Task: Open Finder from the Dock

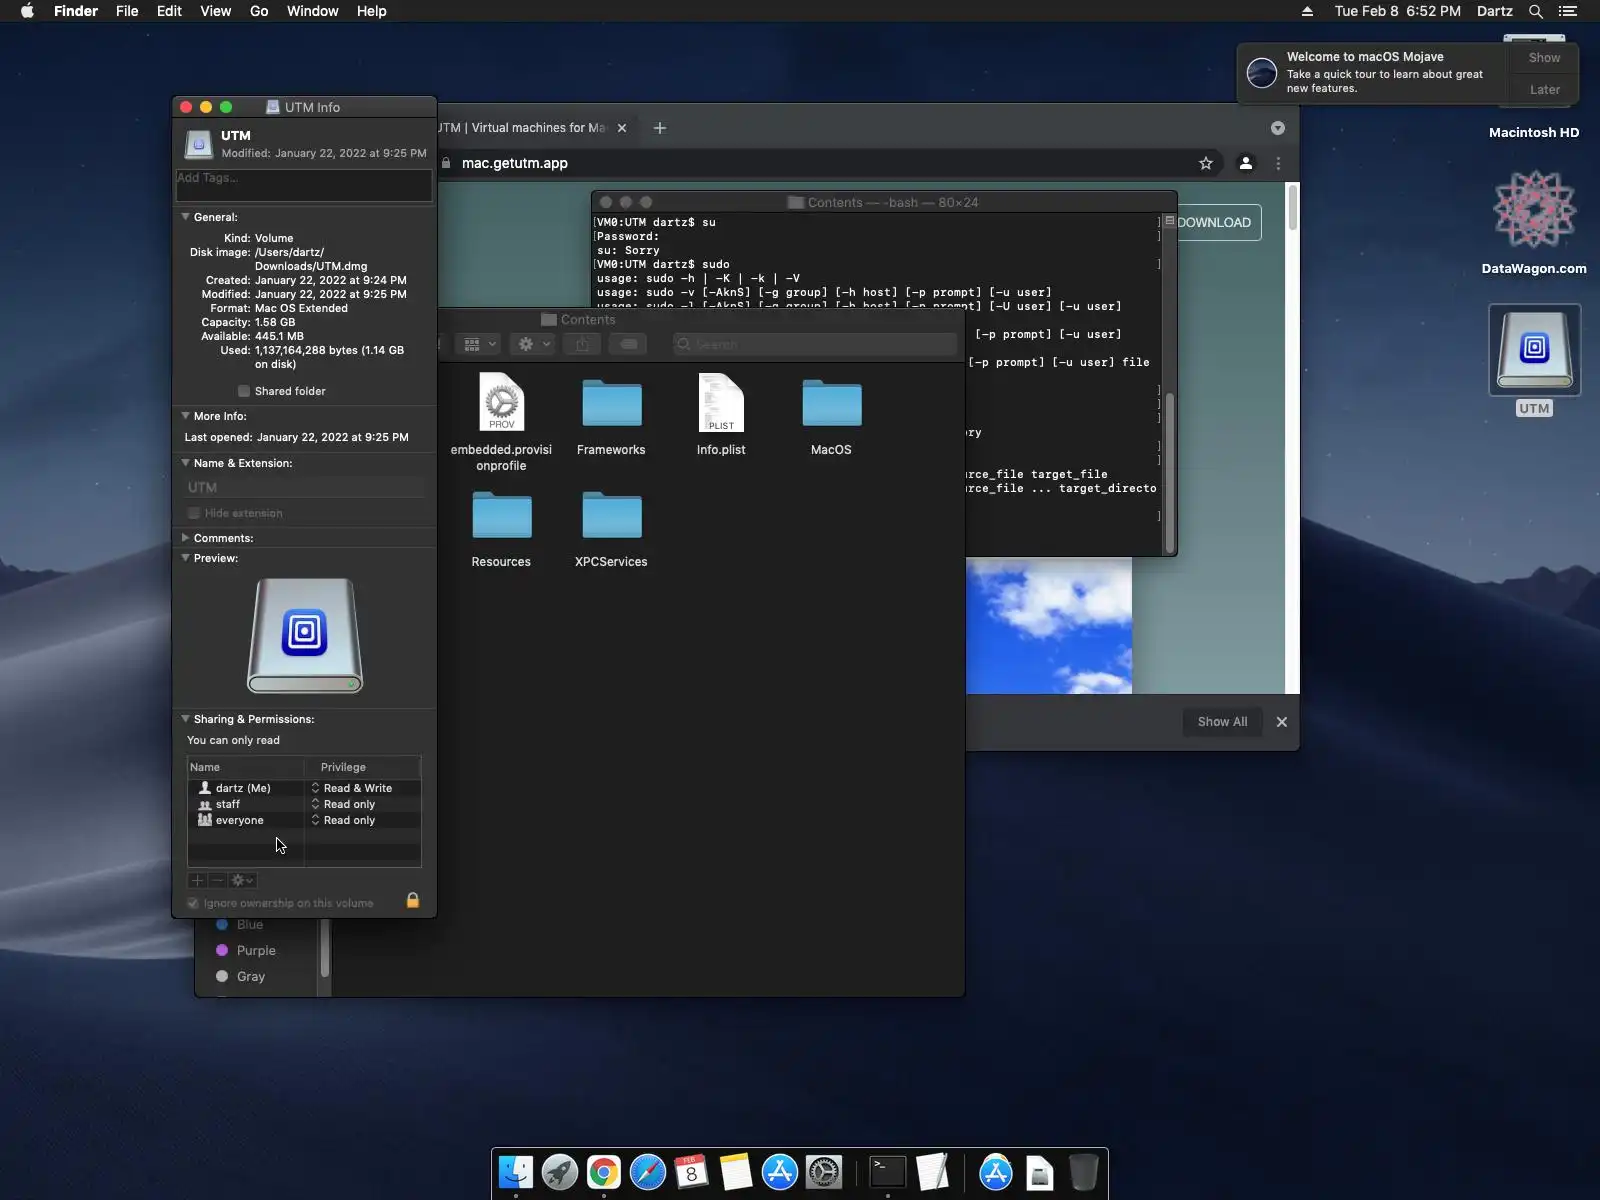Action: [516, 1172]
